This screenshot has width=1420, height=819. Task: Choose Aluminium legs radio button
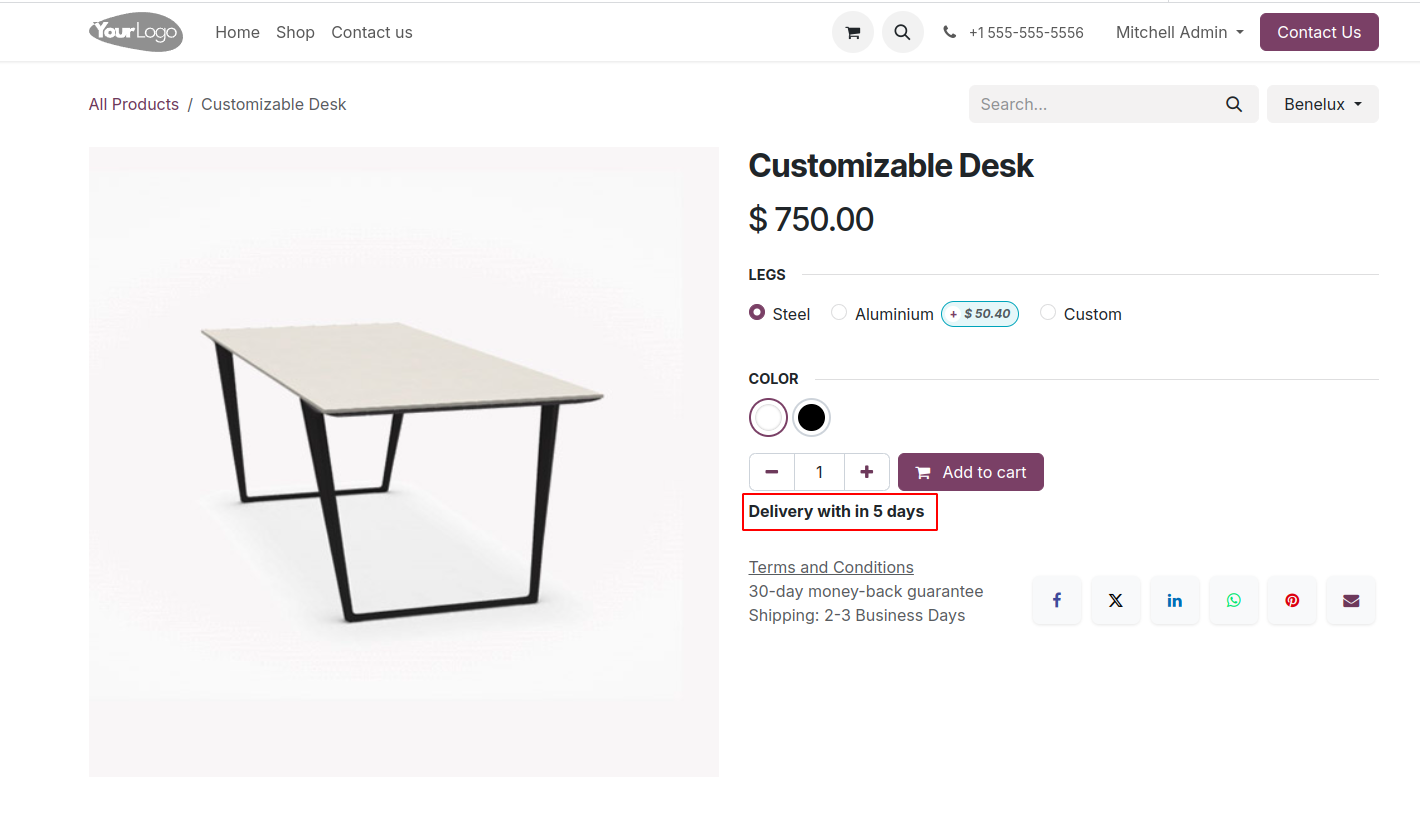coord(839,313)
